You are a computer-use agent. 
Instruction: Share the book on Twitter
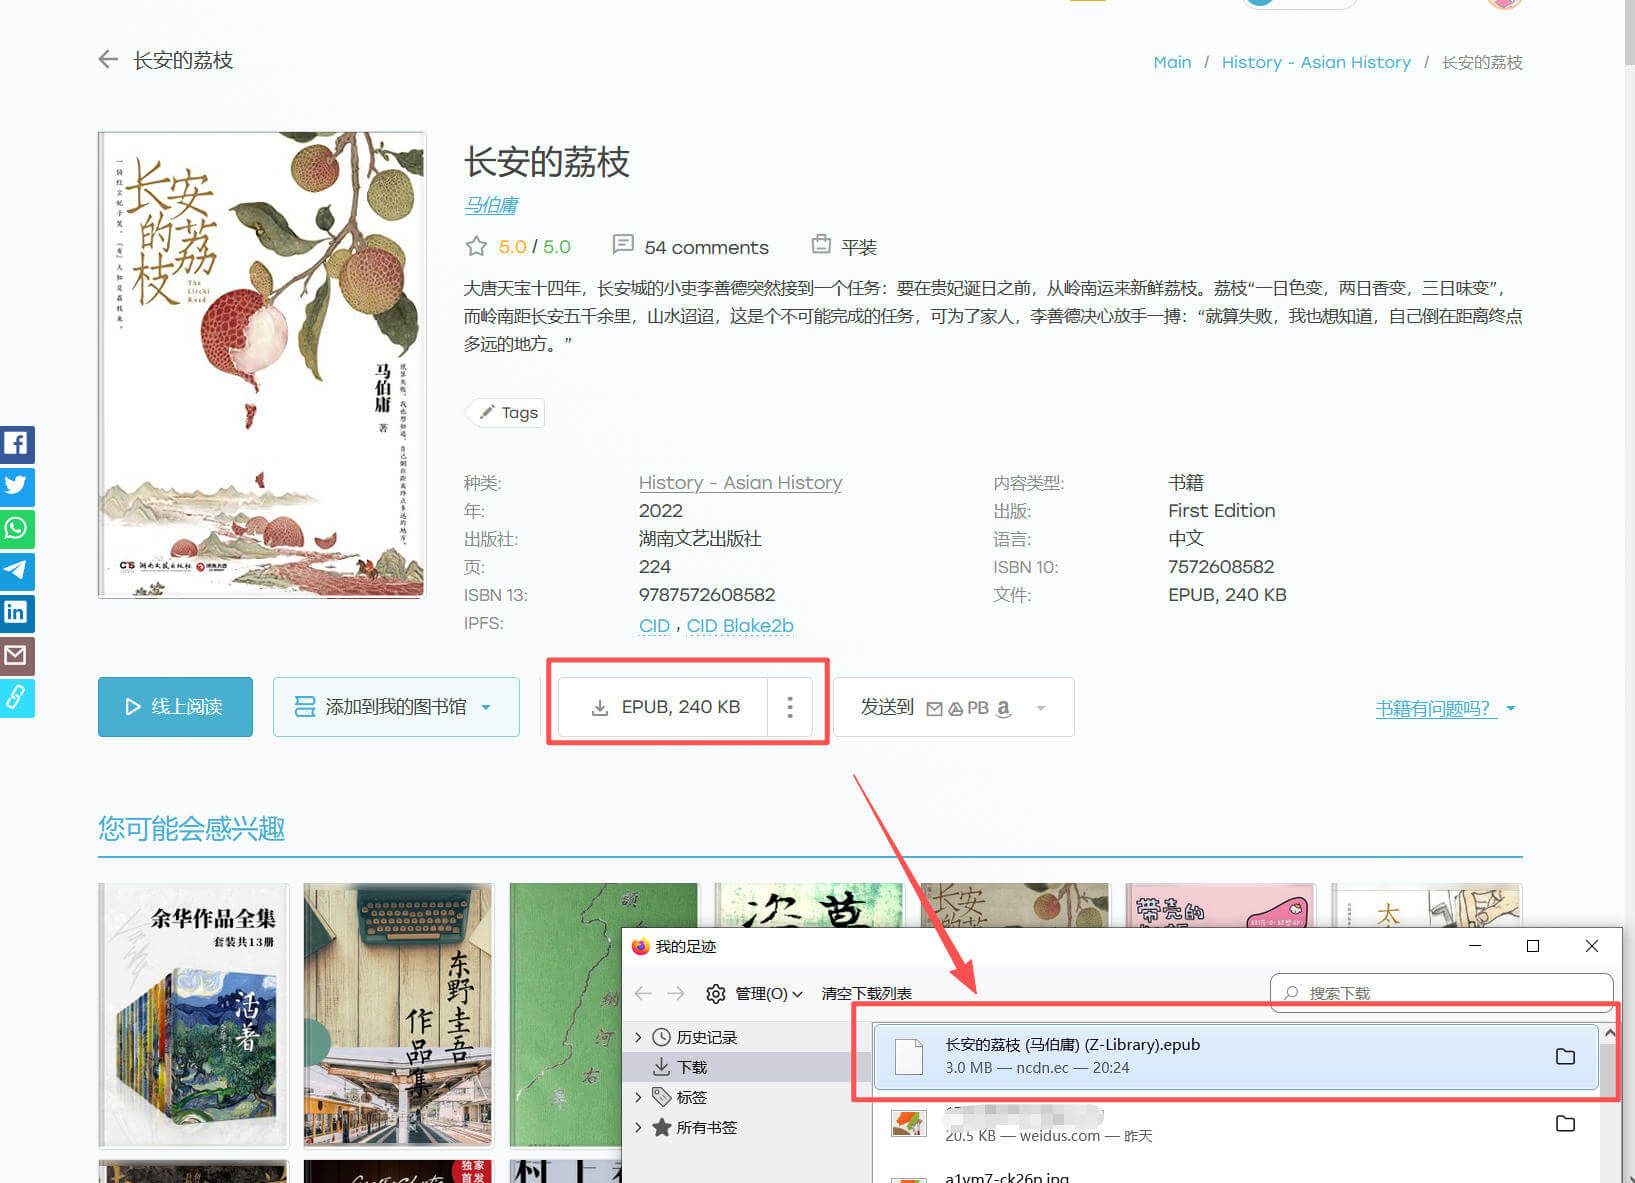[x=16, y=487]
